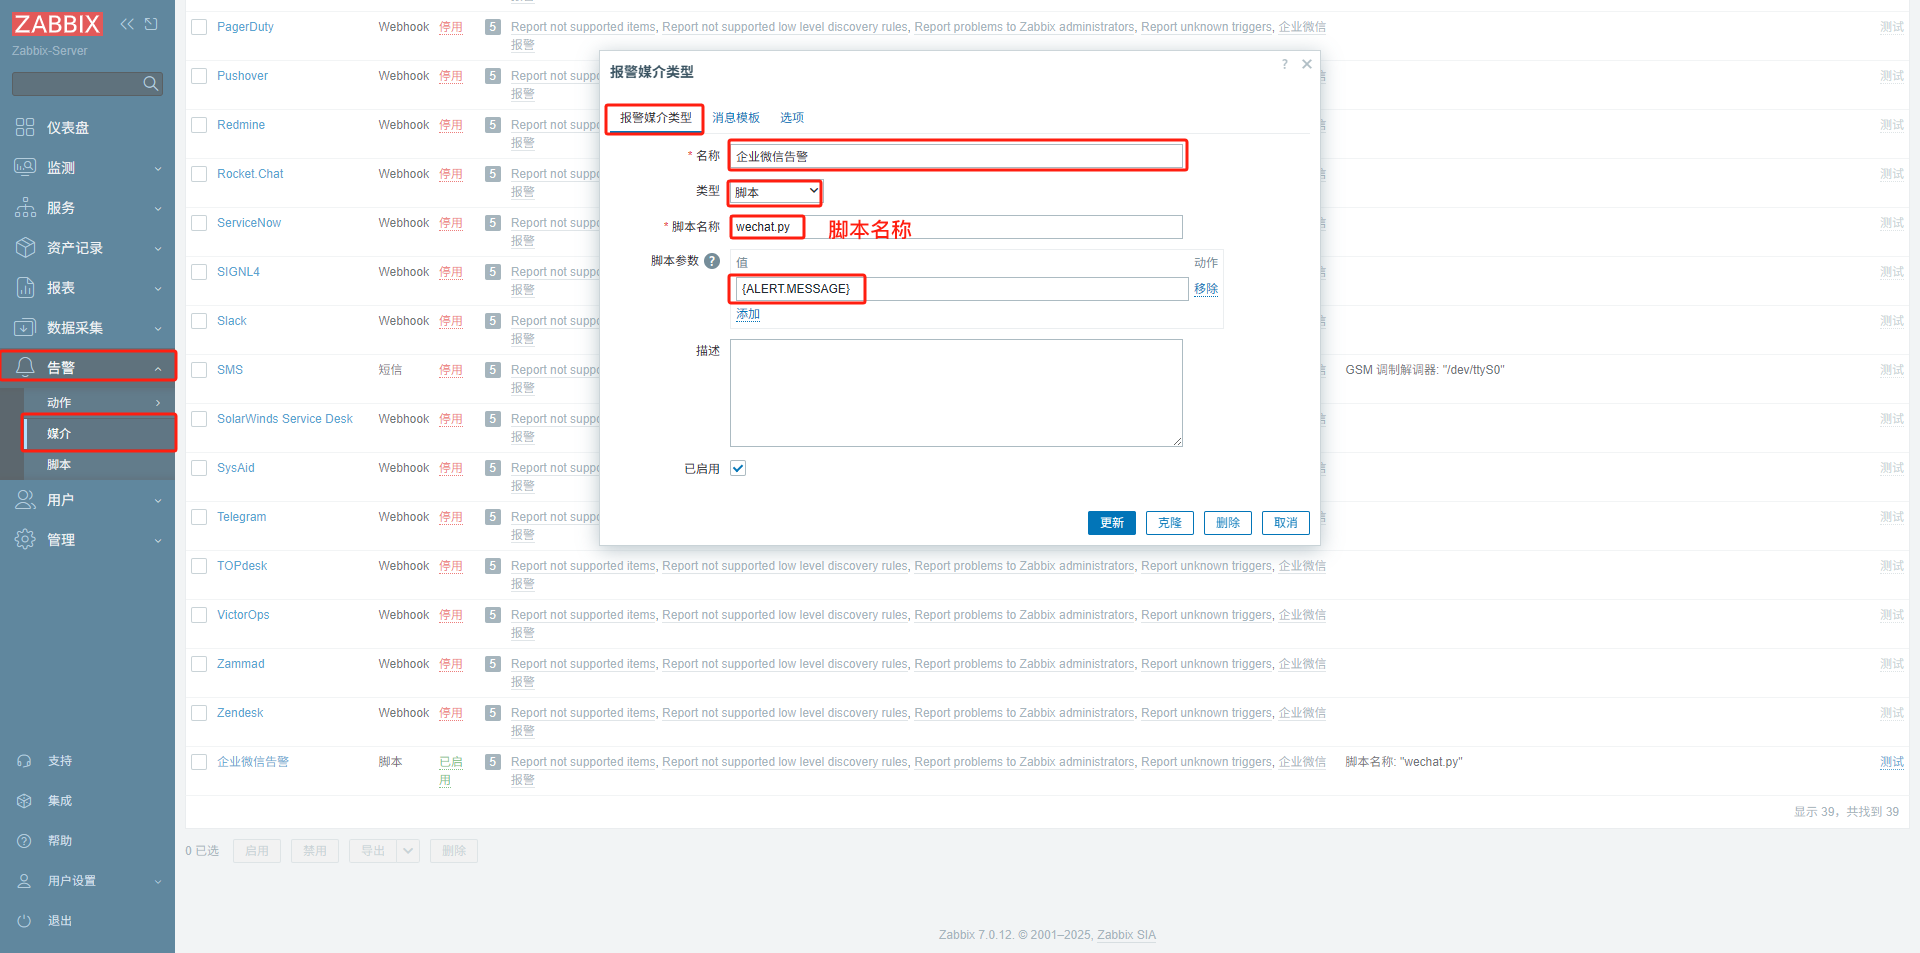This screenshot has height=953, width=1920.
Task: Click the 帮助 help icon
Action: click(24, 841)
